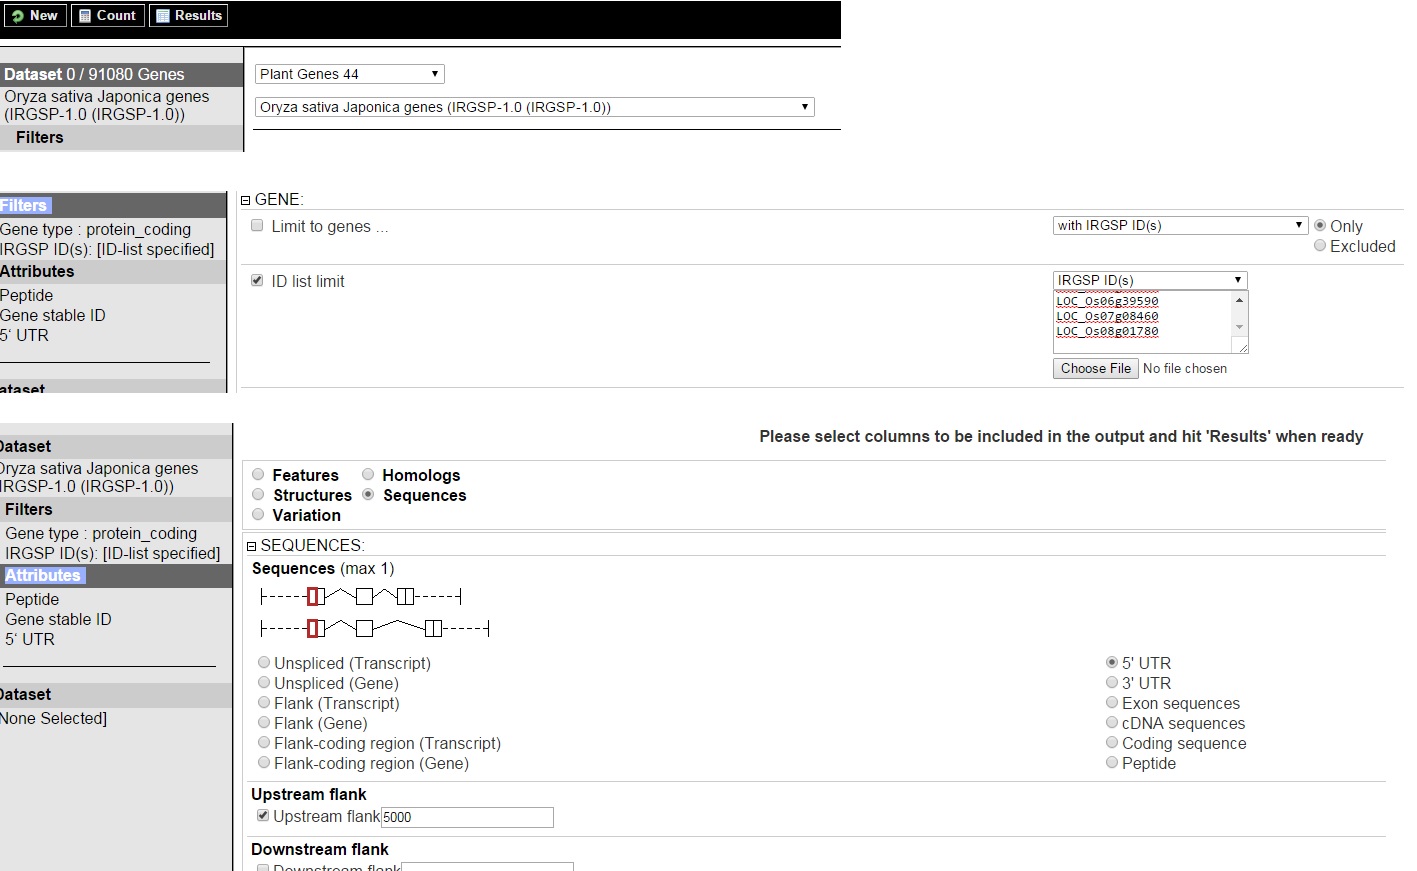Click the Upstream flank value input field
1417x871 pixels.
click(467, 817)
